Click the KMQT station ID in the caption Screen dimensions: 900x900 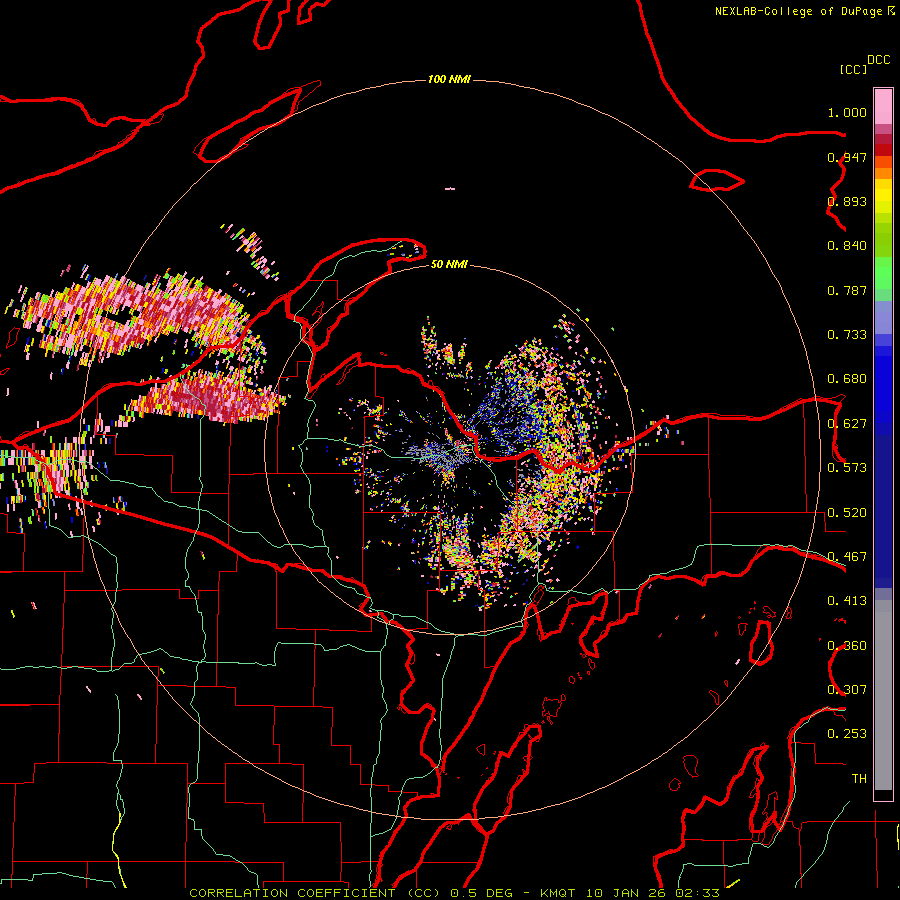point(557,893)
